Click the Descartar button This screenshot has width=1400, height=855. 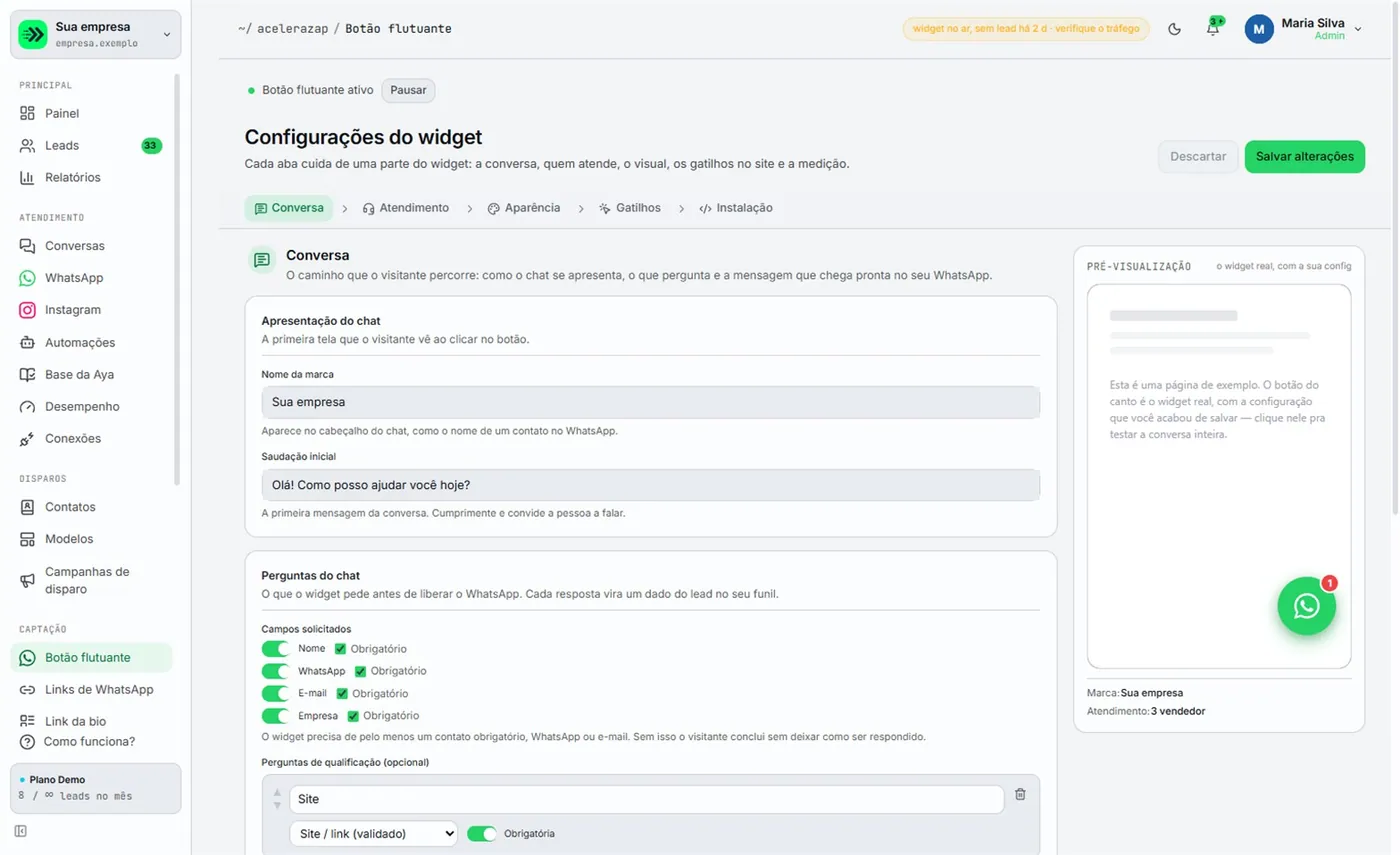[x=1198, y=157]
